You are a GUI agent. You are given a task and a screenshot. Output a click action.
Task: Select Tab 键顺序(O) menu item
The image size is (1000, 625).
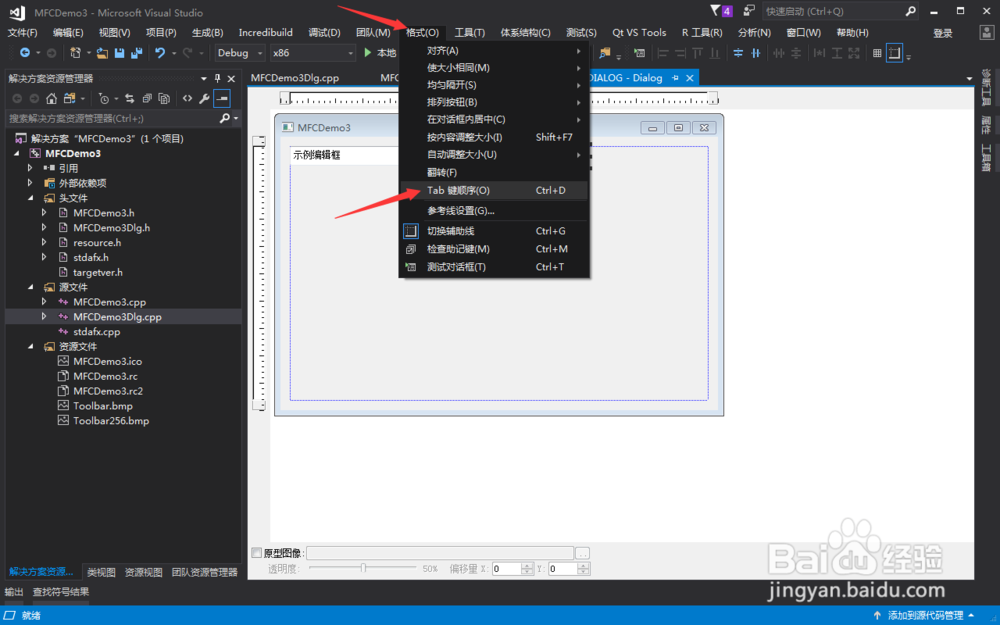point(494,190)
